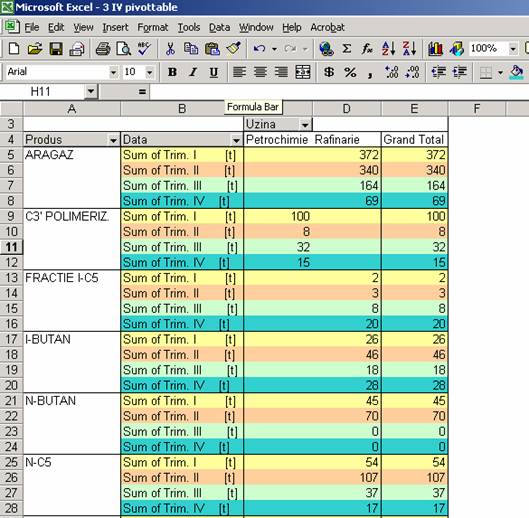The height and width of the screenshot is (518, 529).
Task: Toggle Bold formatting button
Action: pos(172,72)
